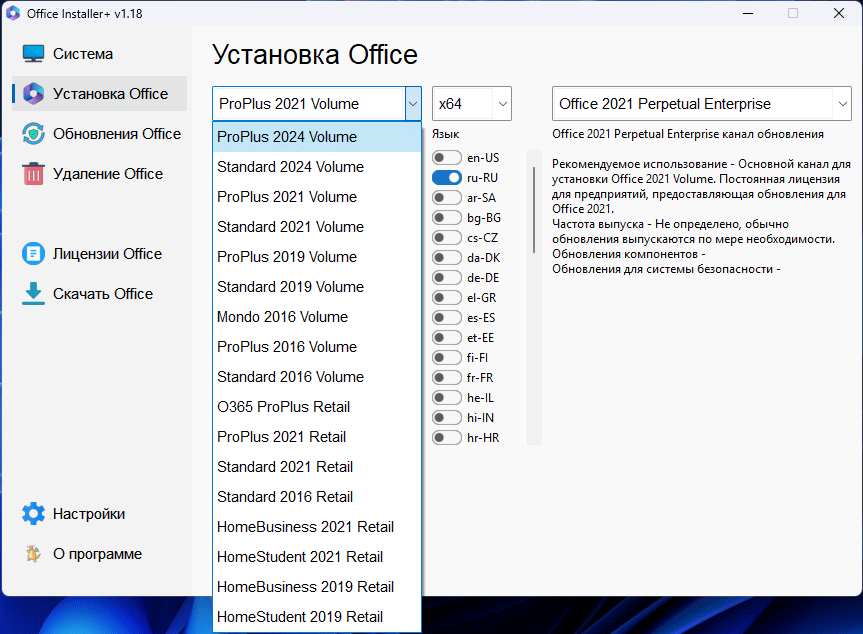This screenshot has height=634, width=863.
Task: Choose O365 ProPlus Retail option
Action: [x=316, y=407]
